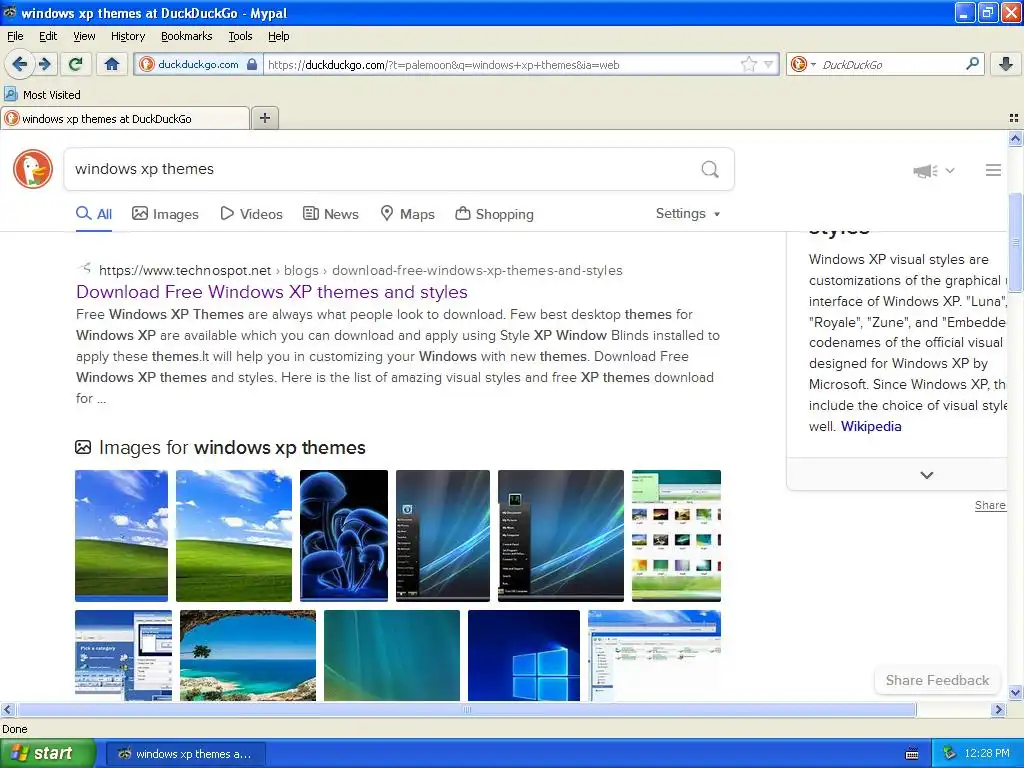Open the wallpaper grid collection thumbnail
Screen dimensions: 1024x768
click(x=676, y=536)
